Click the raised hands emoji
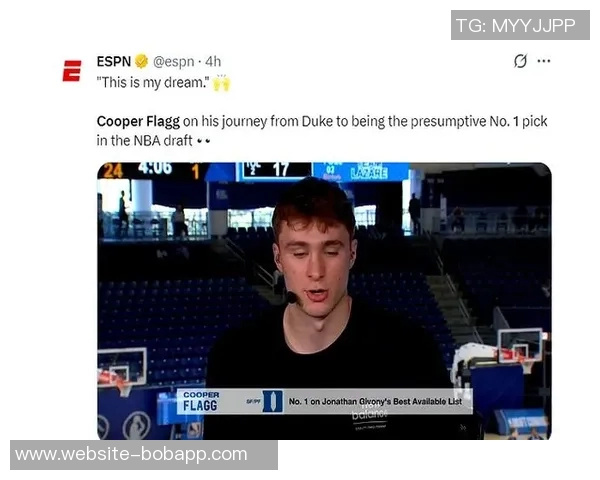The image size is (600, 480). click(222, 83)
